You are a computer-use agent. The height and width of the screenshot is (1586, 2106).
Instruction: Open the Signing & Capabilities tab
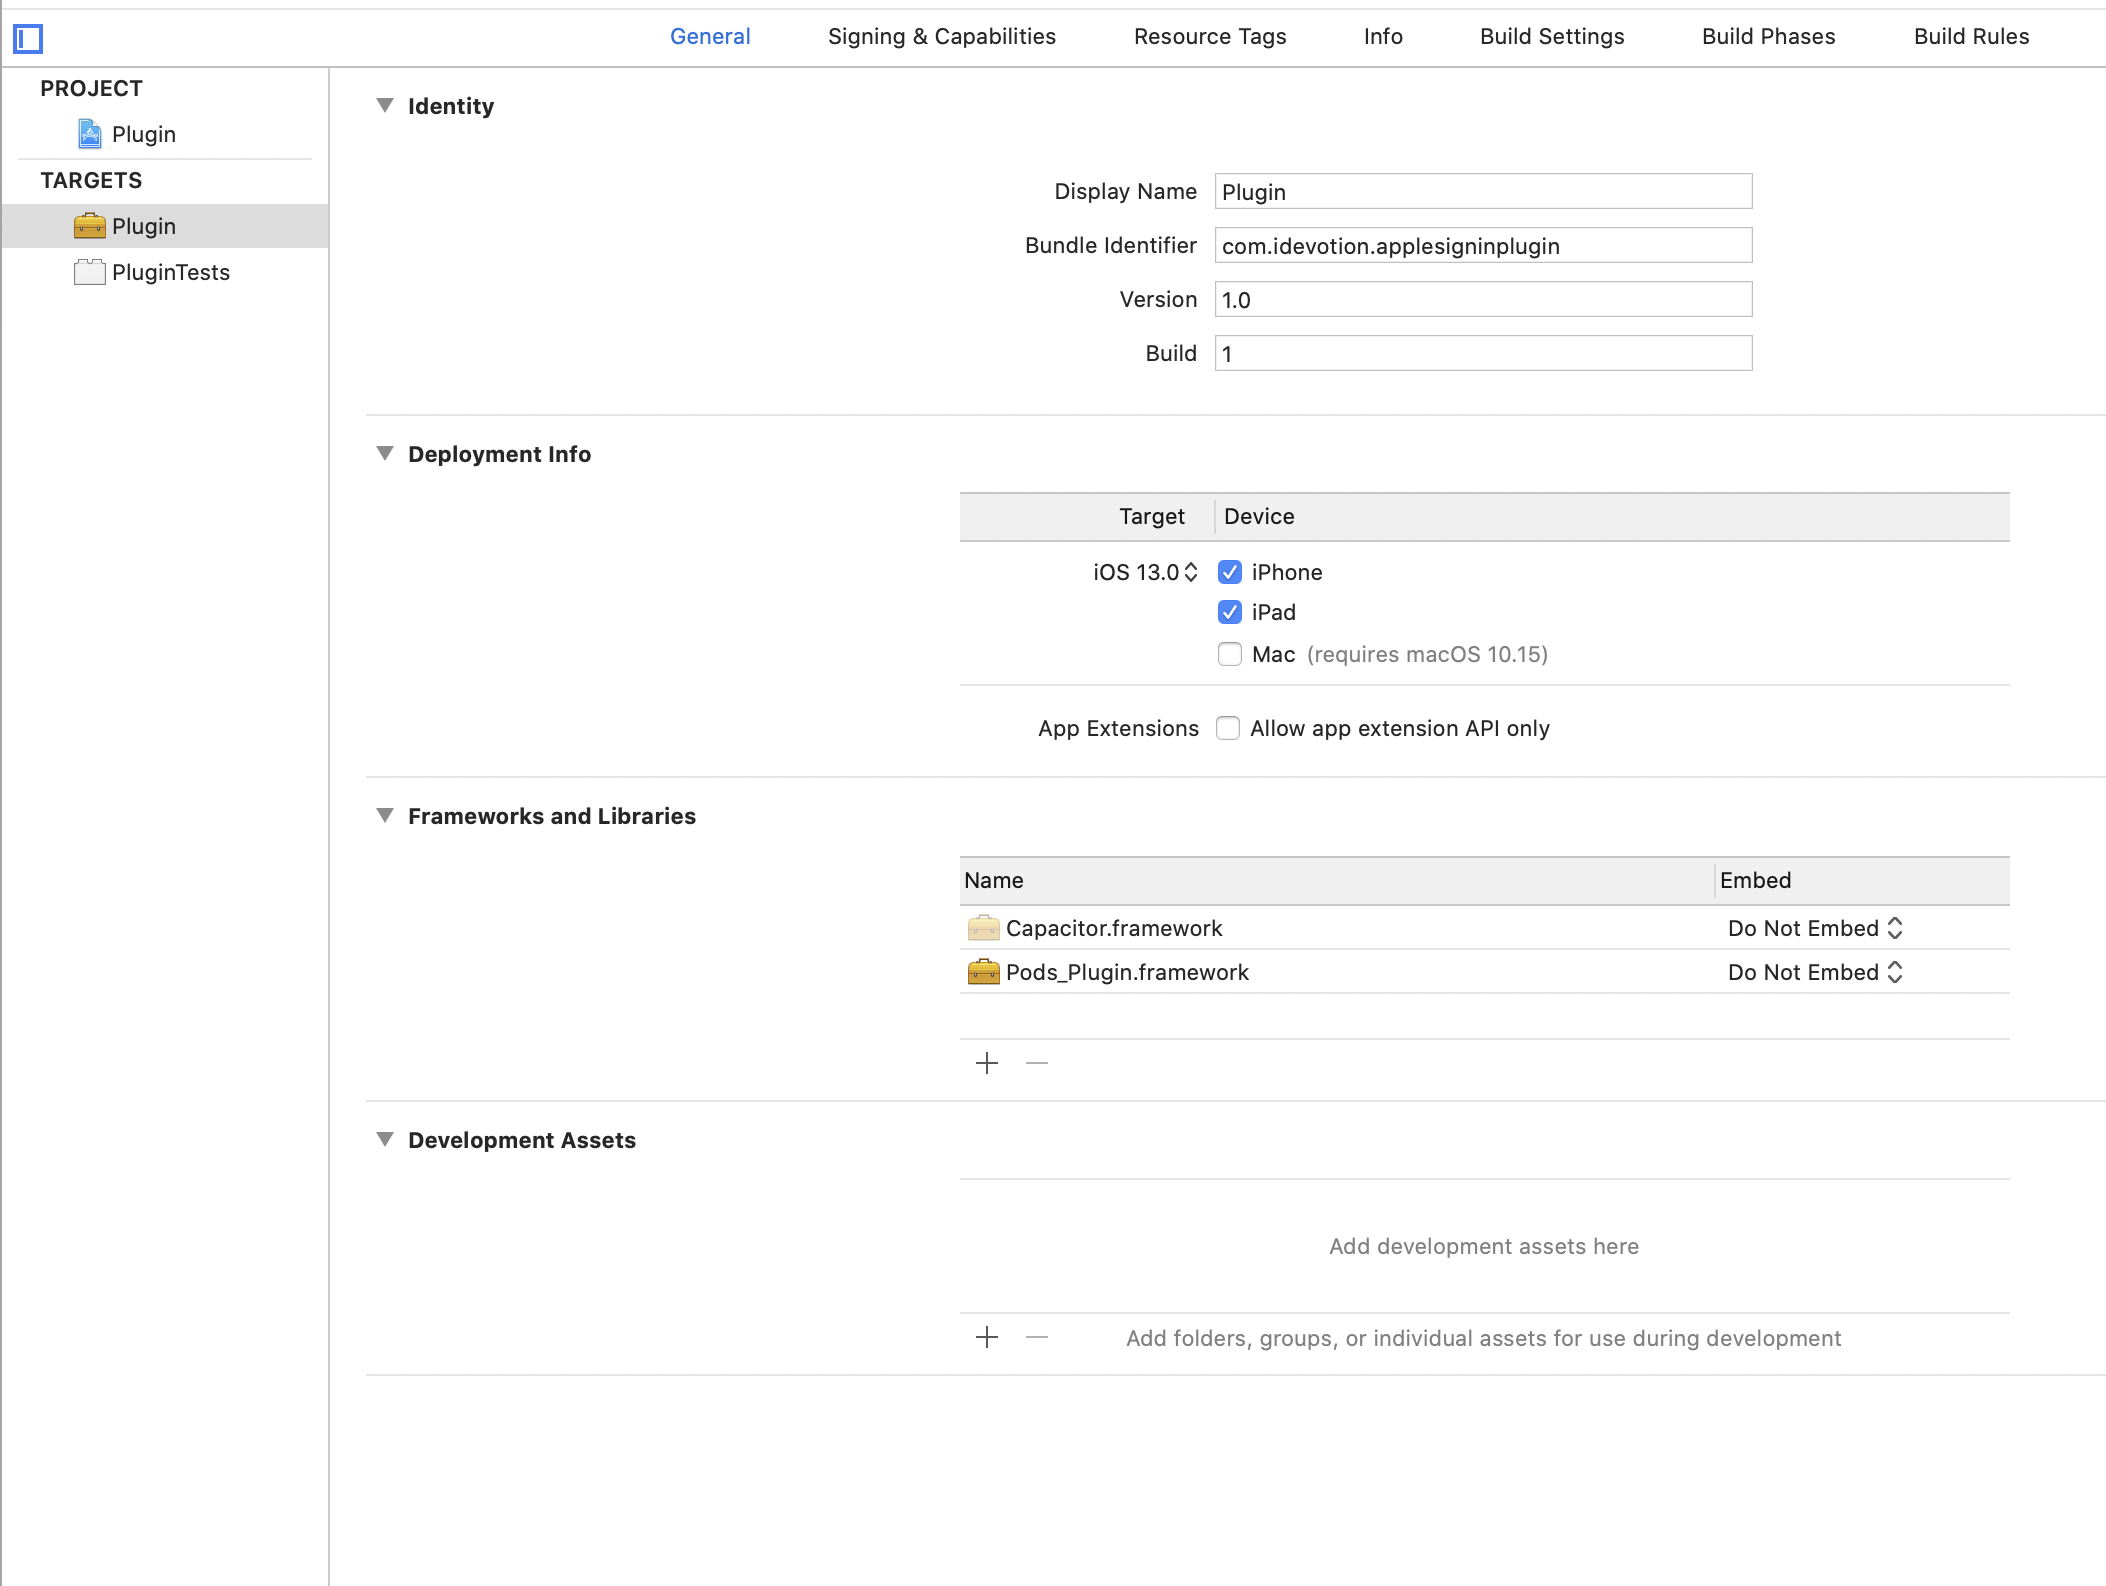pos(942,37)
